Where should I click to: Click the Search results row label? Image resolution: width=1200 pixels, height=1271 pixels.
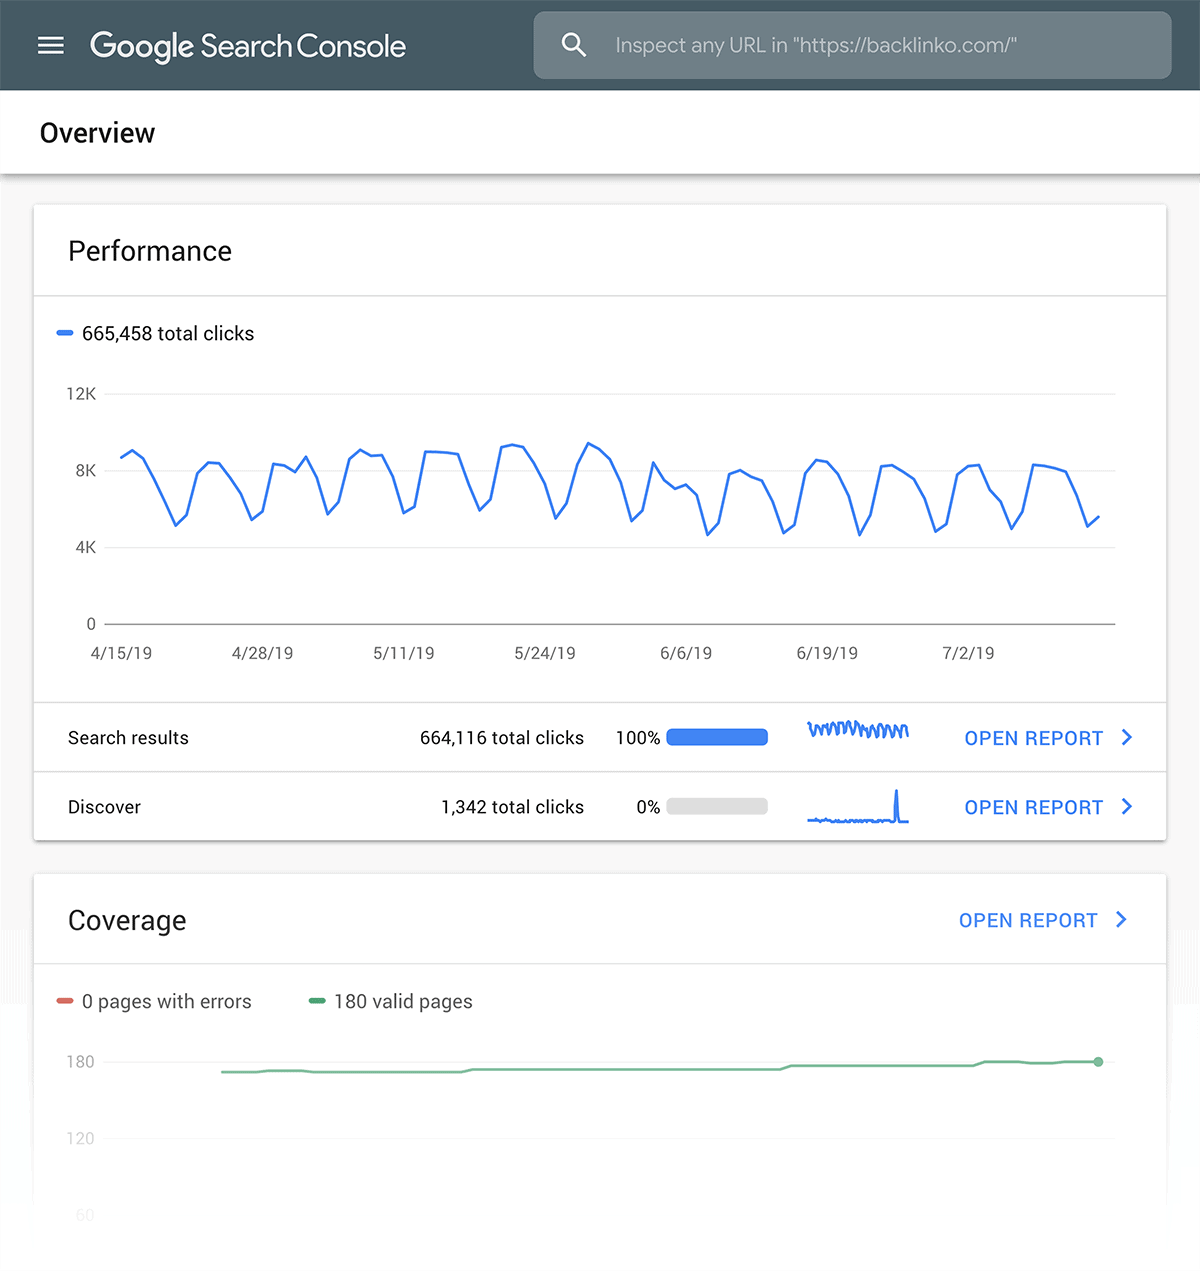128,738
